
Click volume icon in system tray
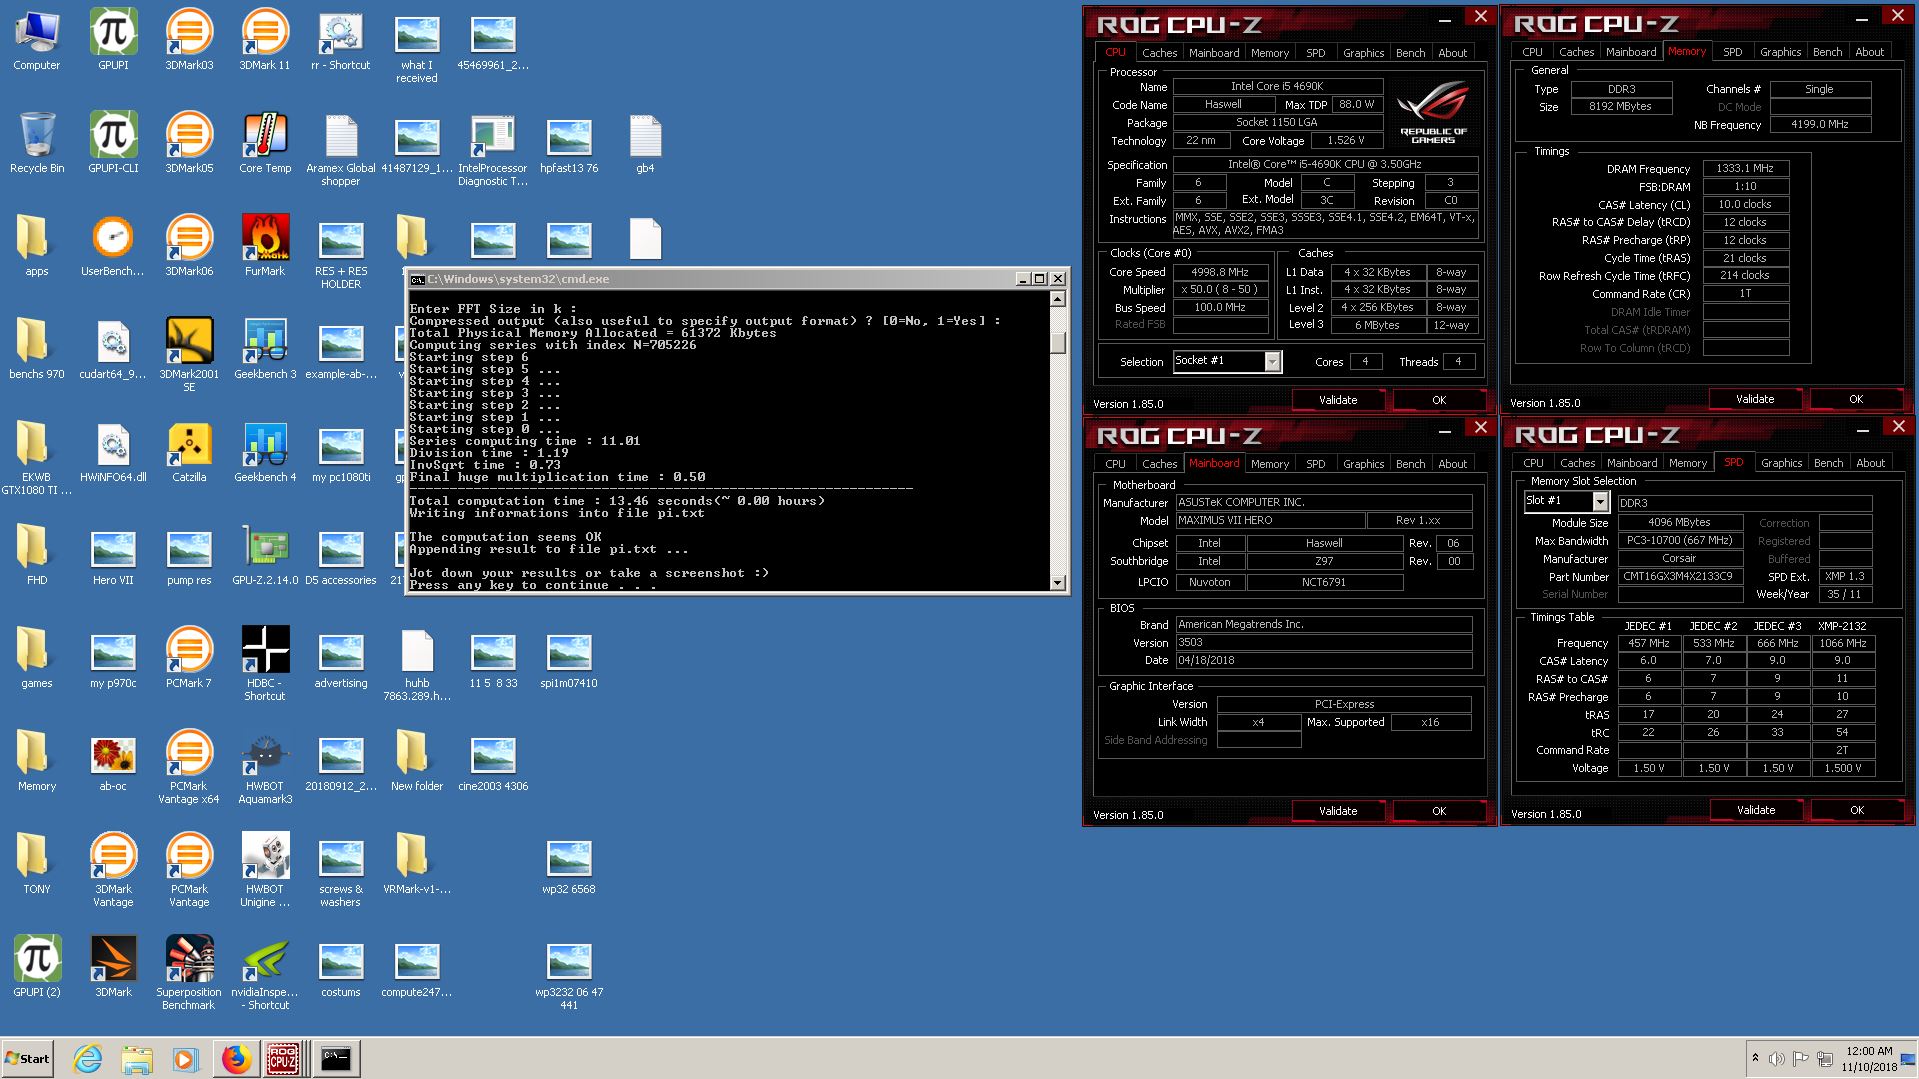pos(1777,1058)
